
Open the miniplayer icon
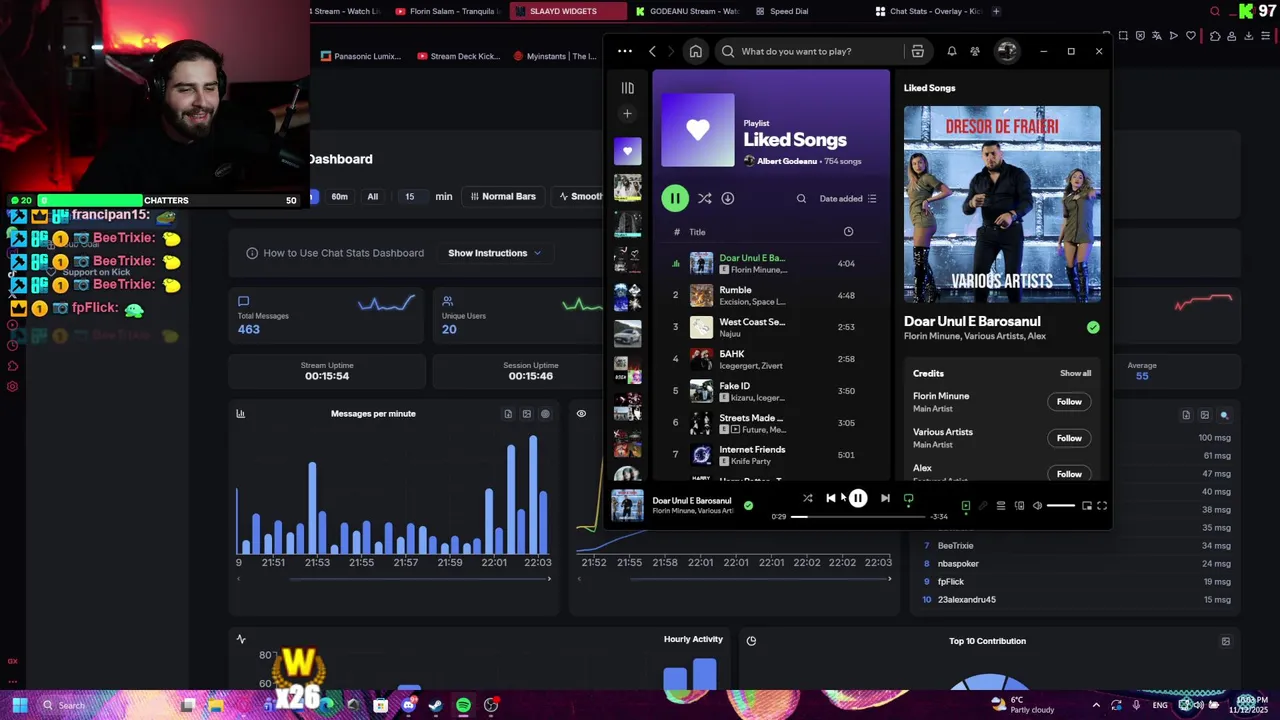[x=1087, y=506]
